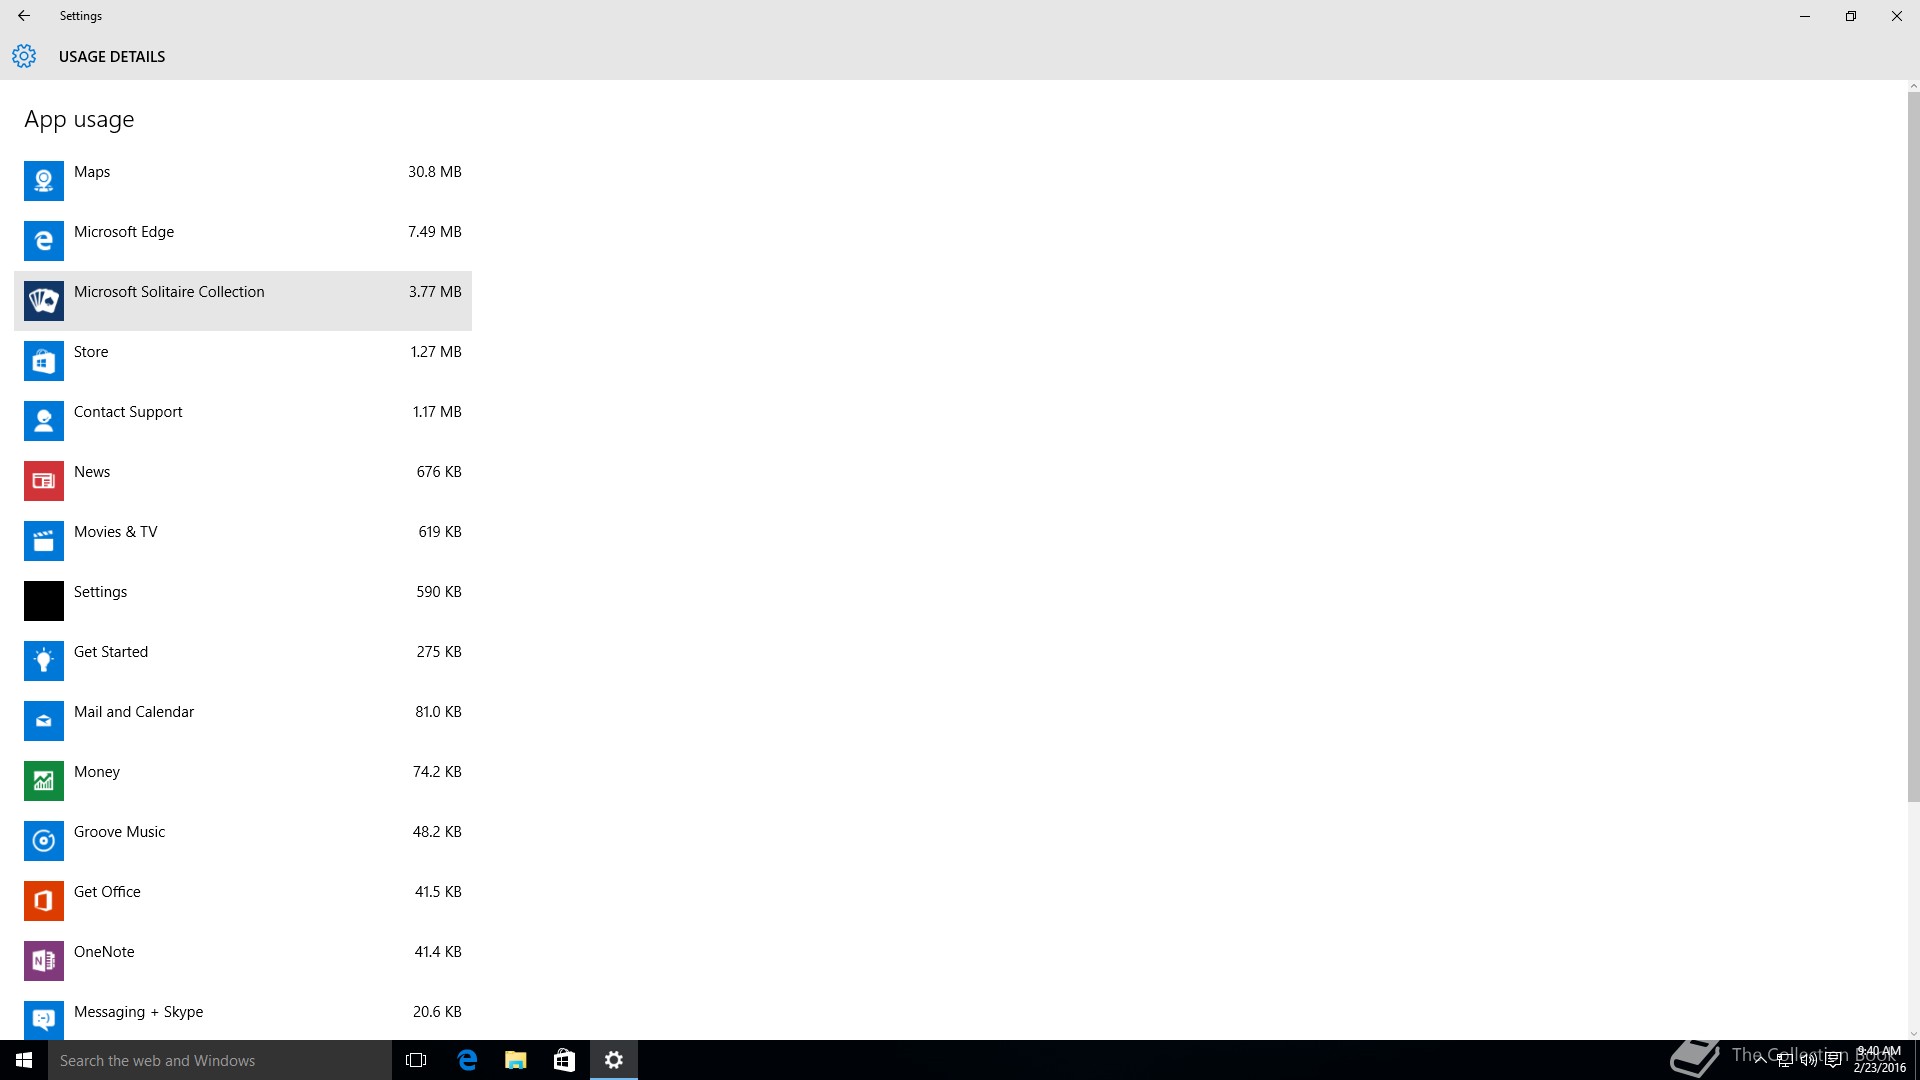Viewport: 1920px width, 1080px height.
Task: Click the Movies & TV clapperboard icon
Action: pos(44,541)
